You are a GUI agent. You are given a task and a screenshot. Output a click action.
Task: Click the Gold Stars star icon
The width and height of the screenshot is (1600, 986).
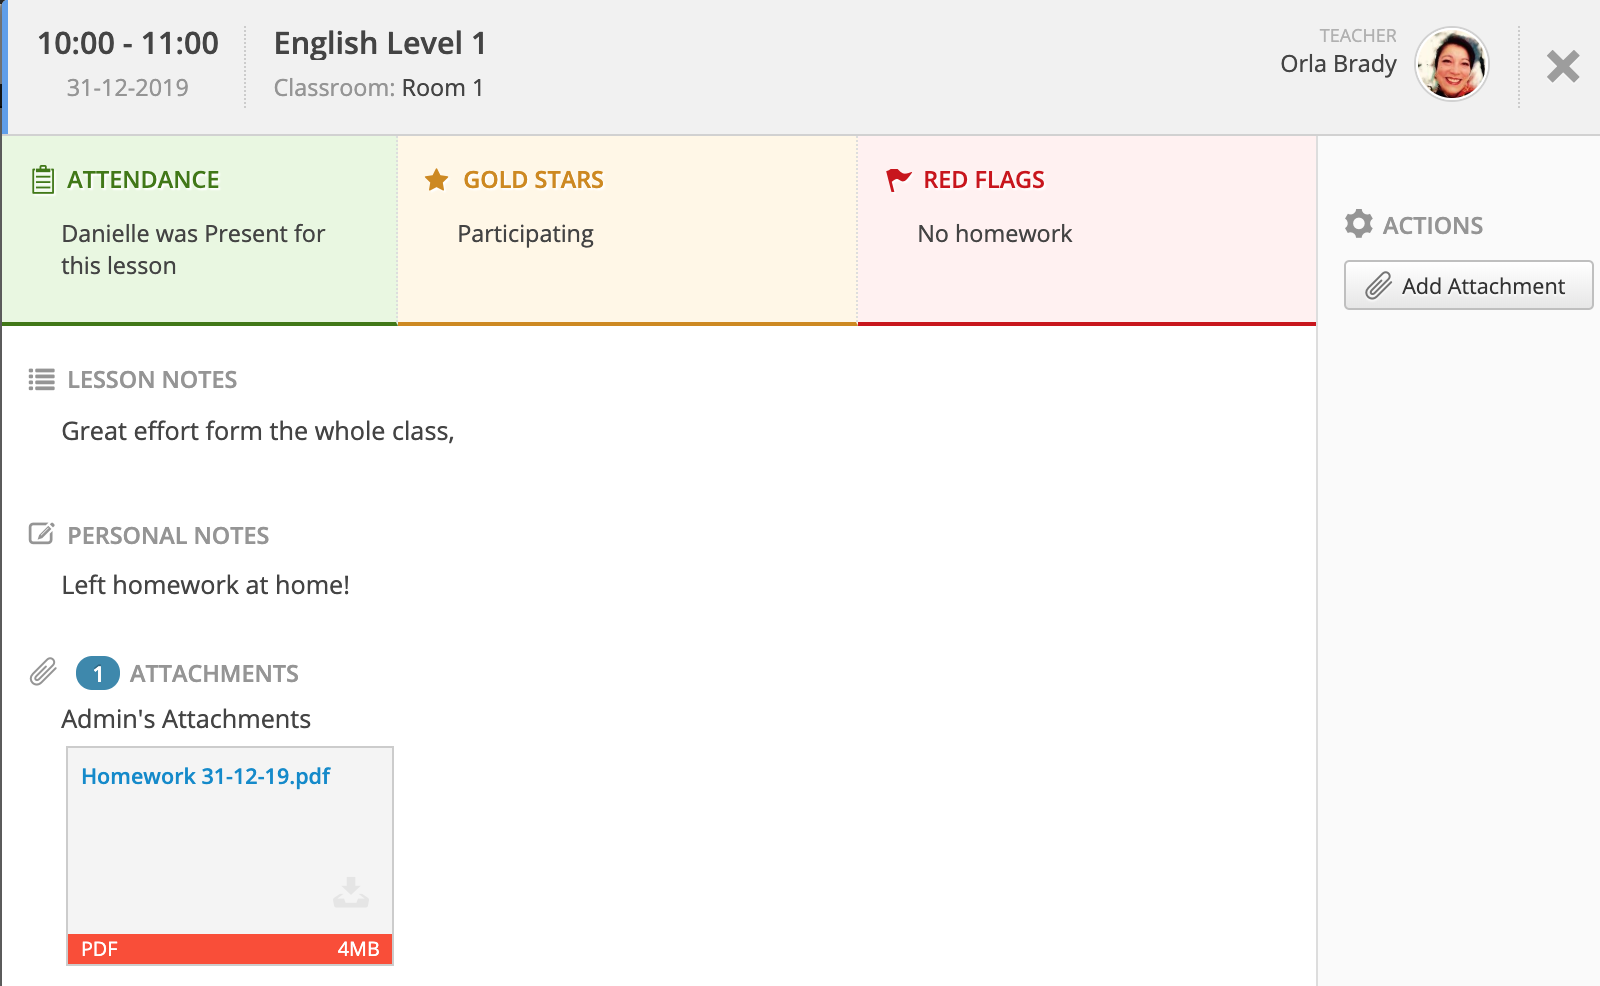click(434, 180)
